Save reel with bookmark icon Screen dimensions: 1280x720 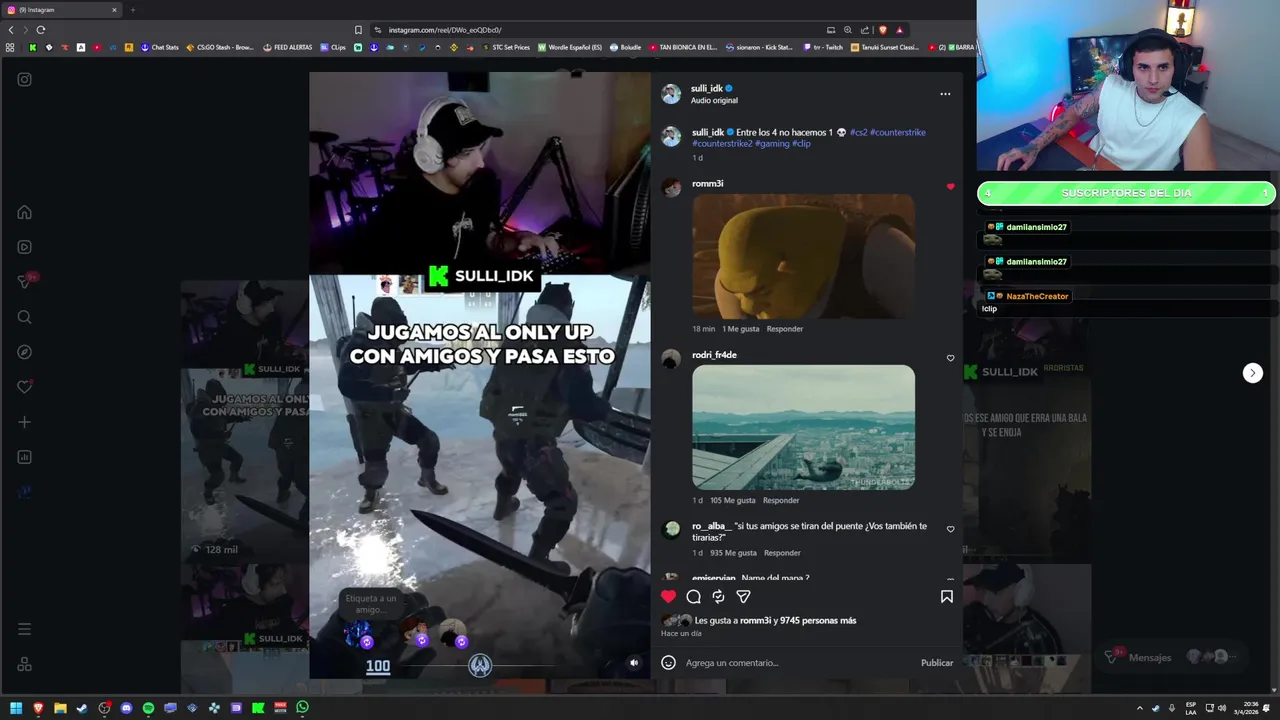(x=946, y=596)
